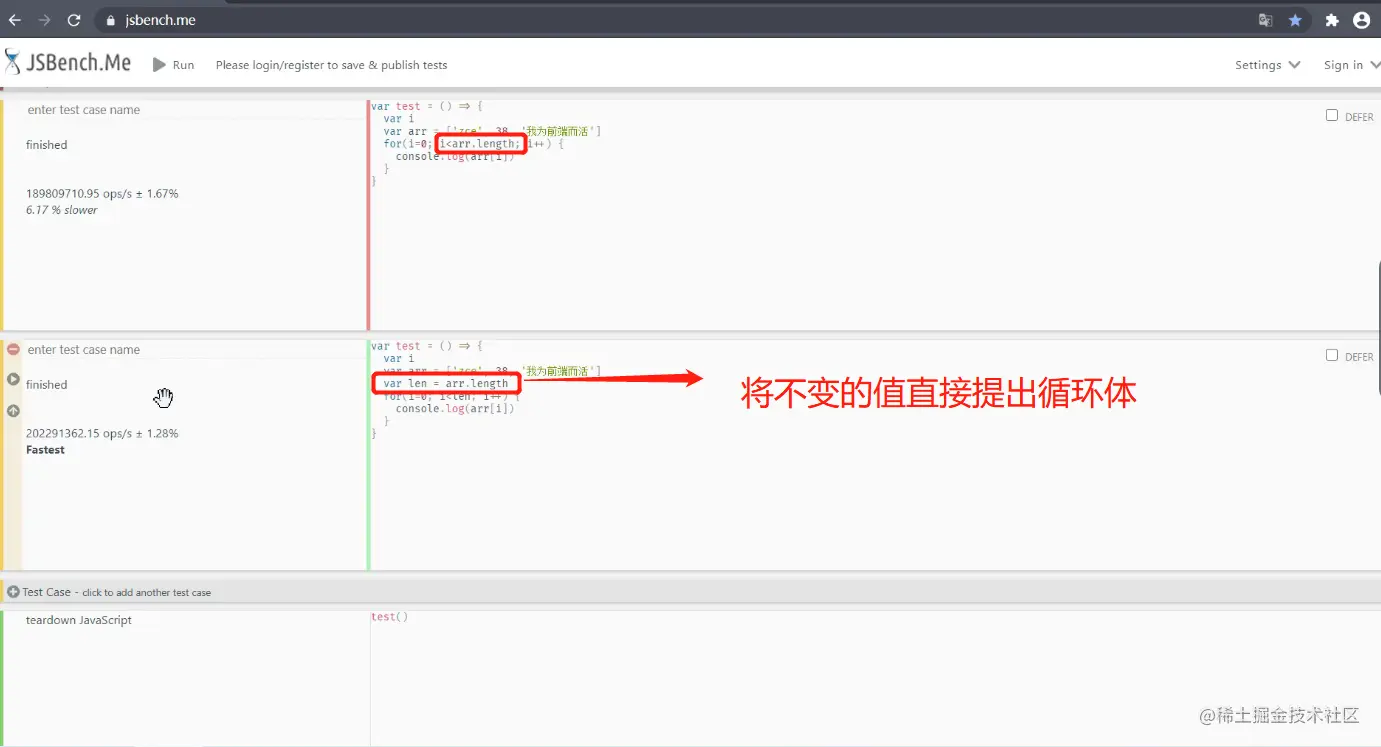Click the JSBench.Me logo
Viewport: 1381px width, 747px height.
pyautogui.click(x=67, y=63)
